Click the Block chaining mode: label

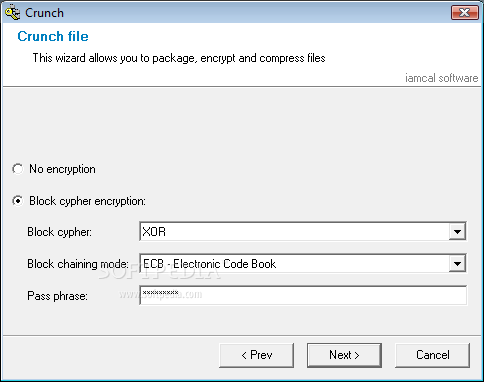point(78,264)
